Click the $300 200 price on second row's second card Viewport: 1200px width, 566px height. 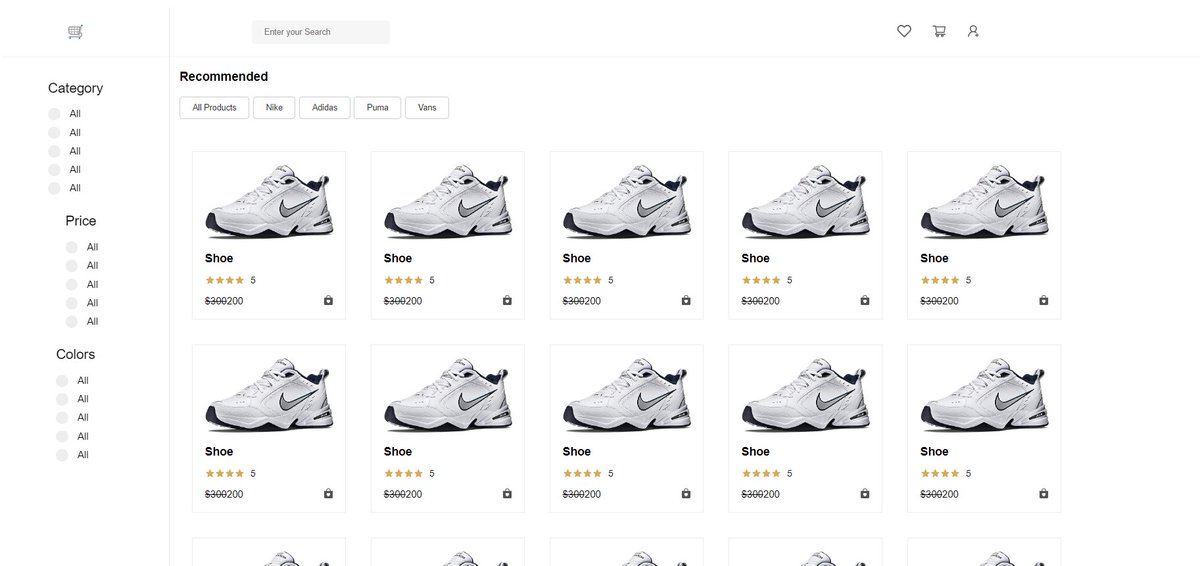[403, 493]
